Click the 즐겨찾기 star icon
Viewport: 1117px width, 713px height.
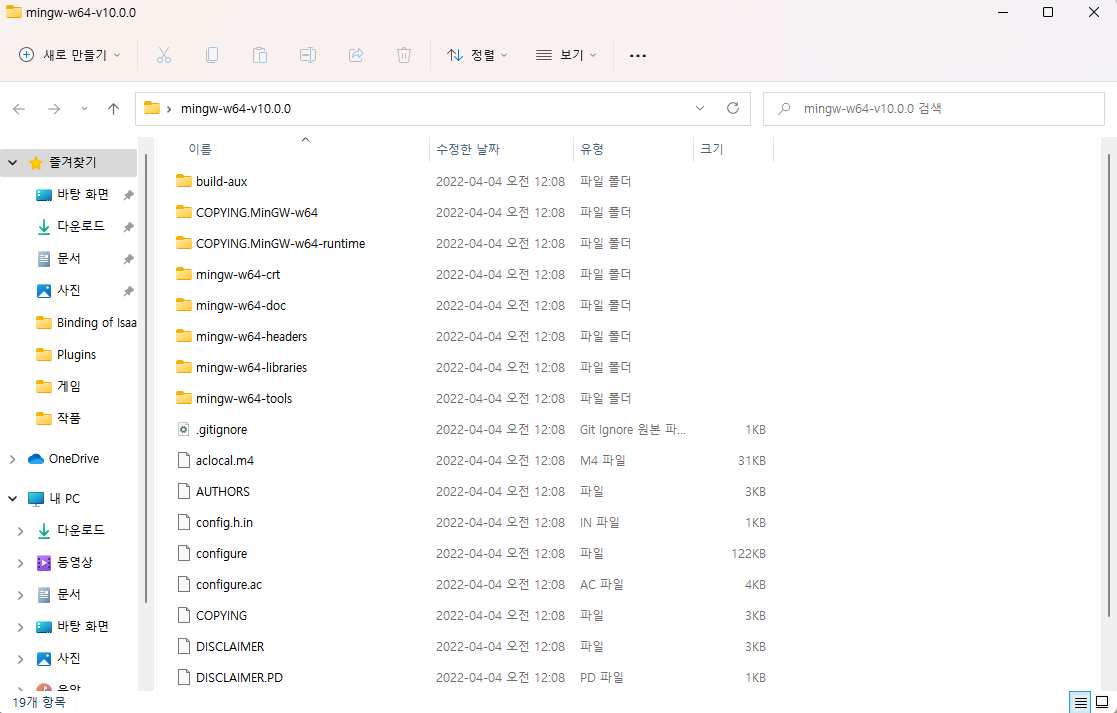36,163
